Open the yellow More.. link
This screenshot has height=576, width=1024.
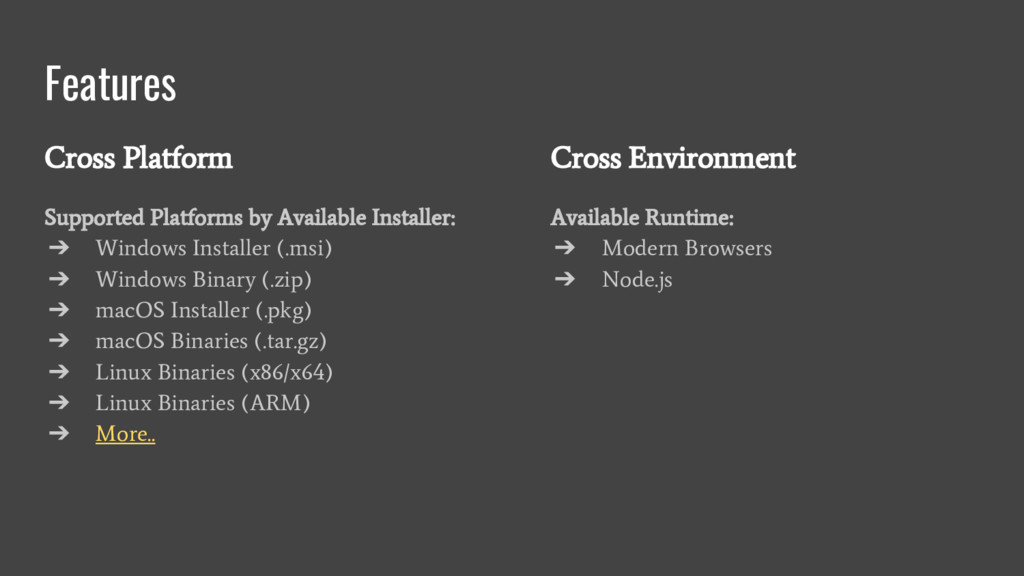click(125, 434)
